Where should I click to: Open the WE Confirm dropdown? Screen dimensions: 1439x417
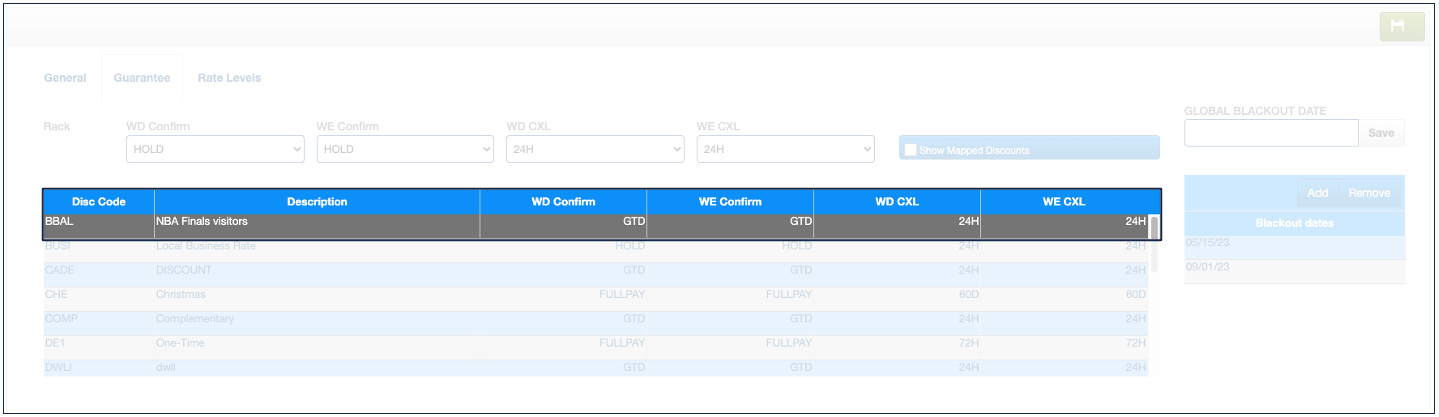405,149
